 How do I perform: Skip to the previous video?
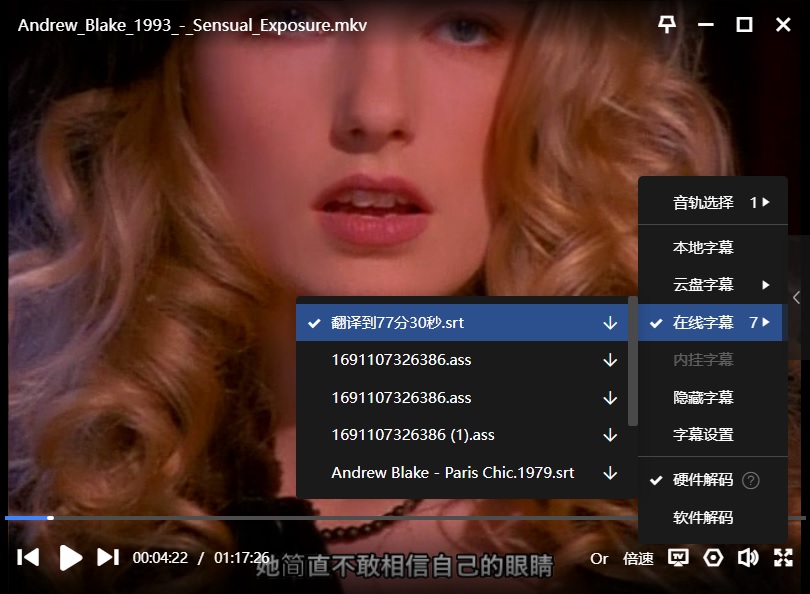coord(29,558)
